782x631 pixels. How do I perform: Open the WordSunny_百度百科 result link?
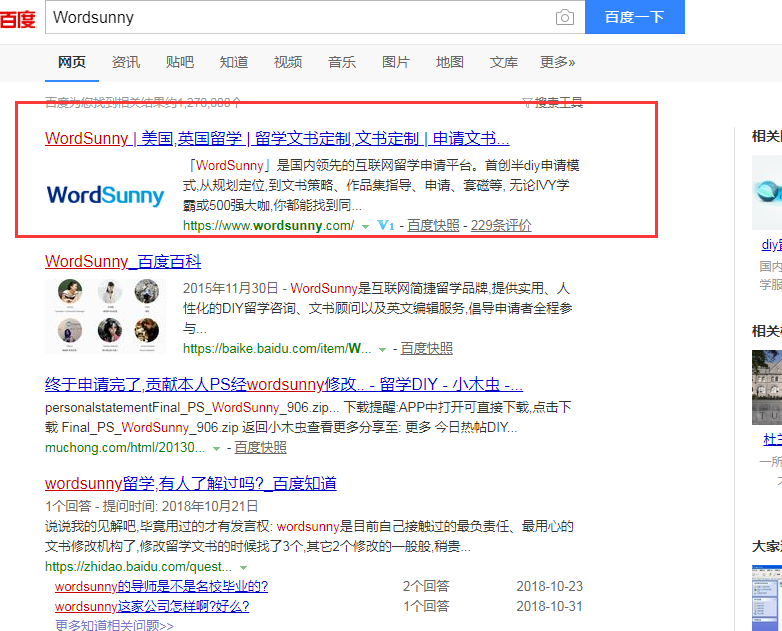(123, 262)
